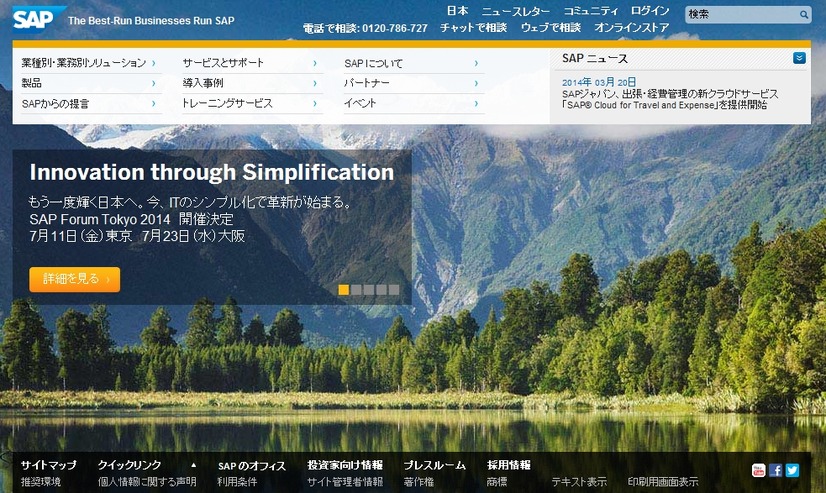Screen dimensions: 826x493
Task: Open 推奨環境 footer link
Action: click(41, 481)
